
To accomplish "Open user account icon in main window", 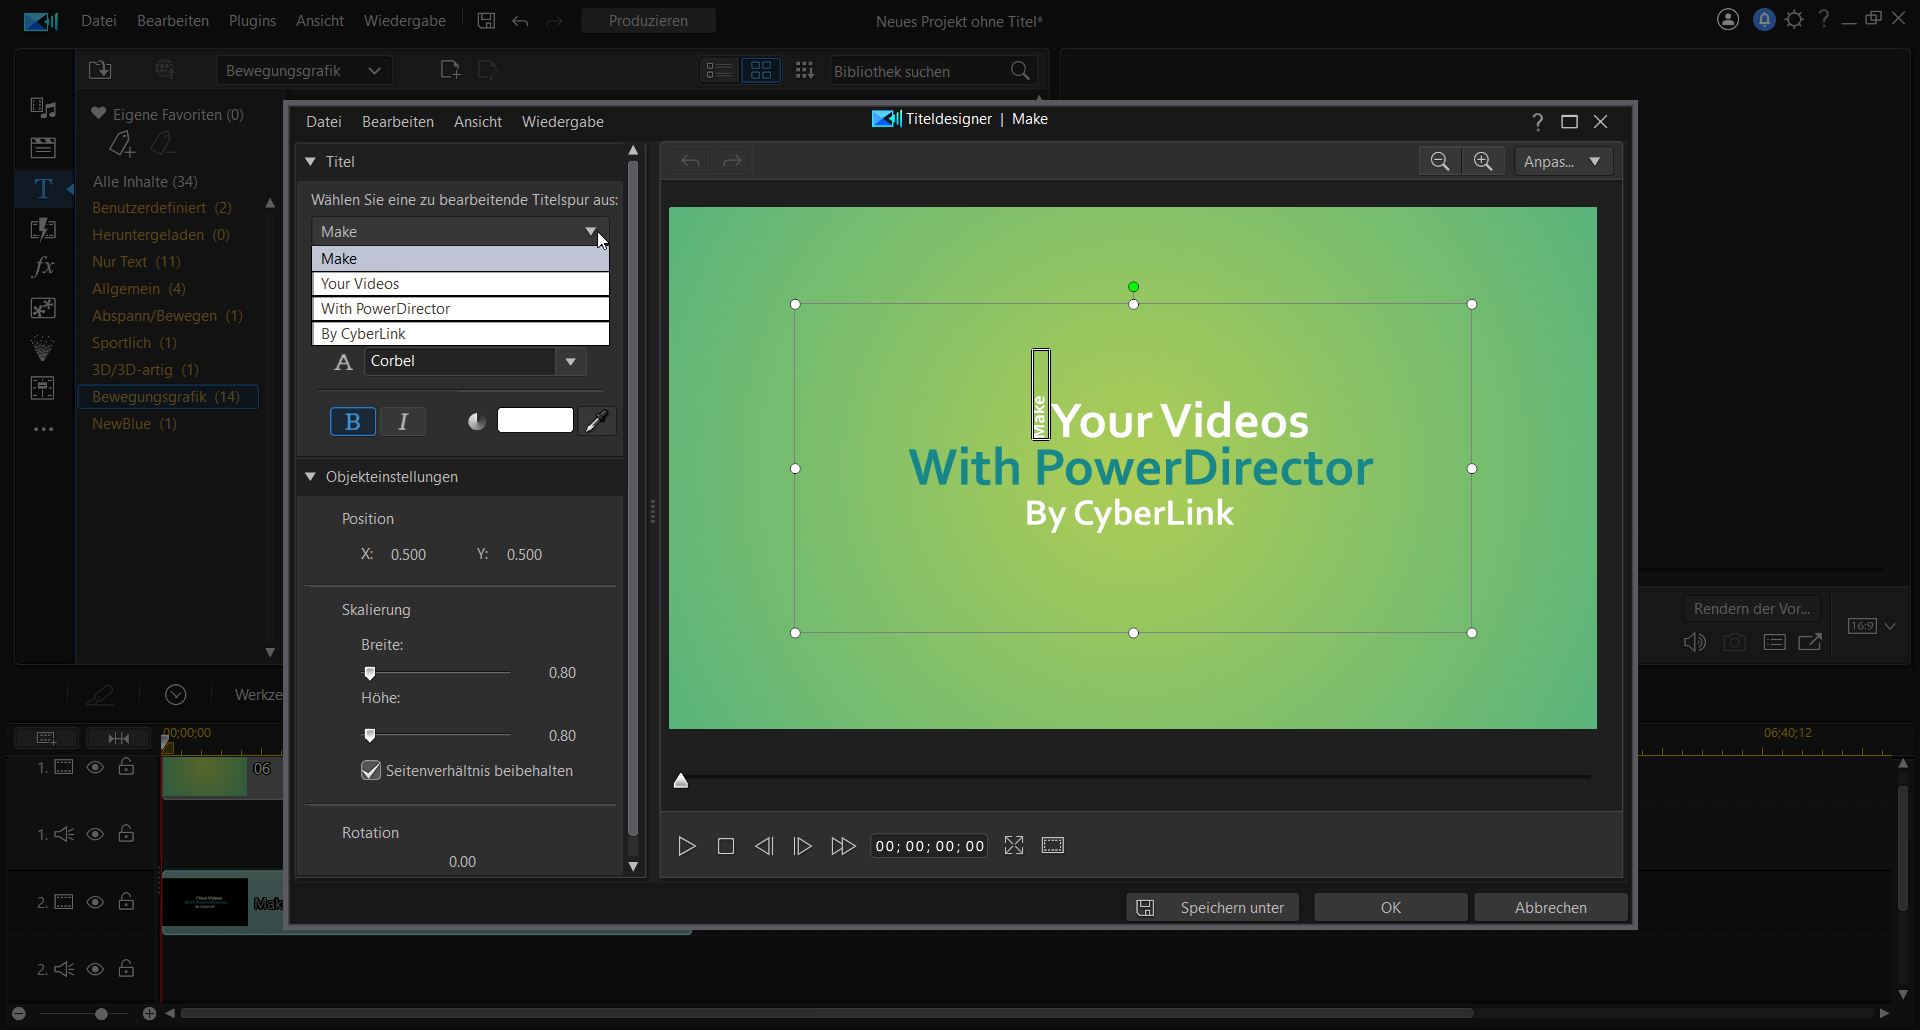I will click(1728, 20).
